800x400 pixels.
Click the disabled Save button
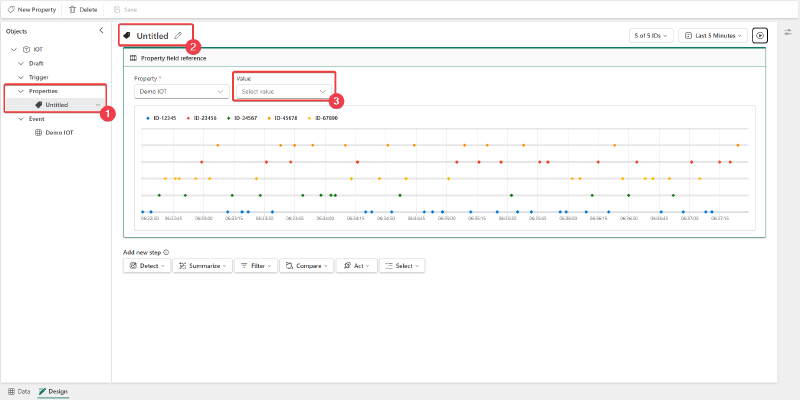126,10
